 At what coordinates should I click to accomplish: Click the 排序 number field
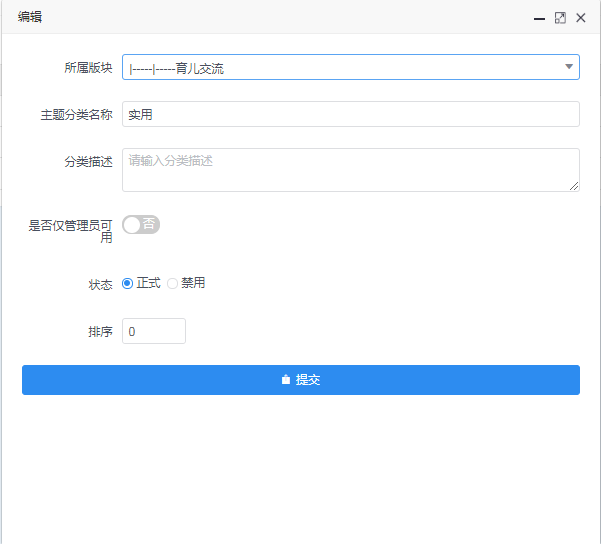coord(154,331)
